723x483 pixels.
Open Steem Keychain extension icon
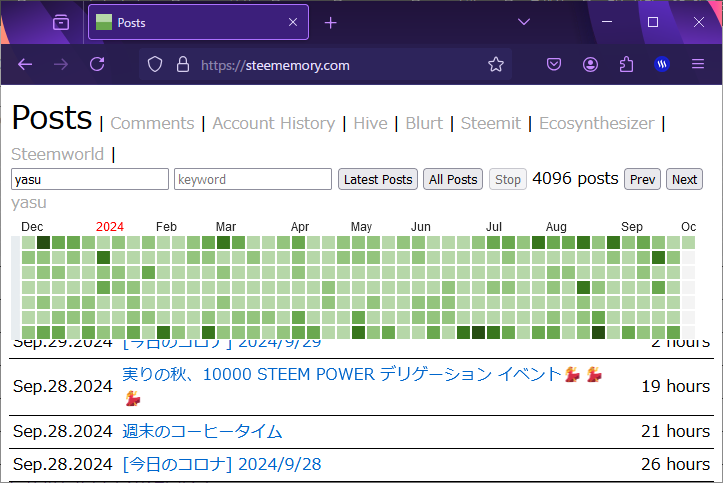click(x=662, y=65)
